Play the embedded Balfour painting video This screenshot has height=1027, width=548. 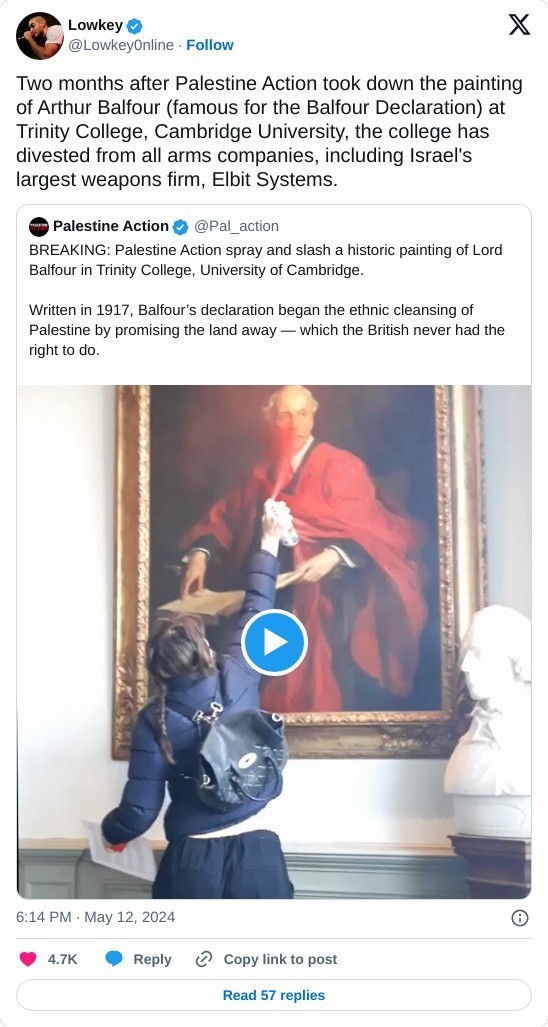click(x=274, y=643)
